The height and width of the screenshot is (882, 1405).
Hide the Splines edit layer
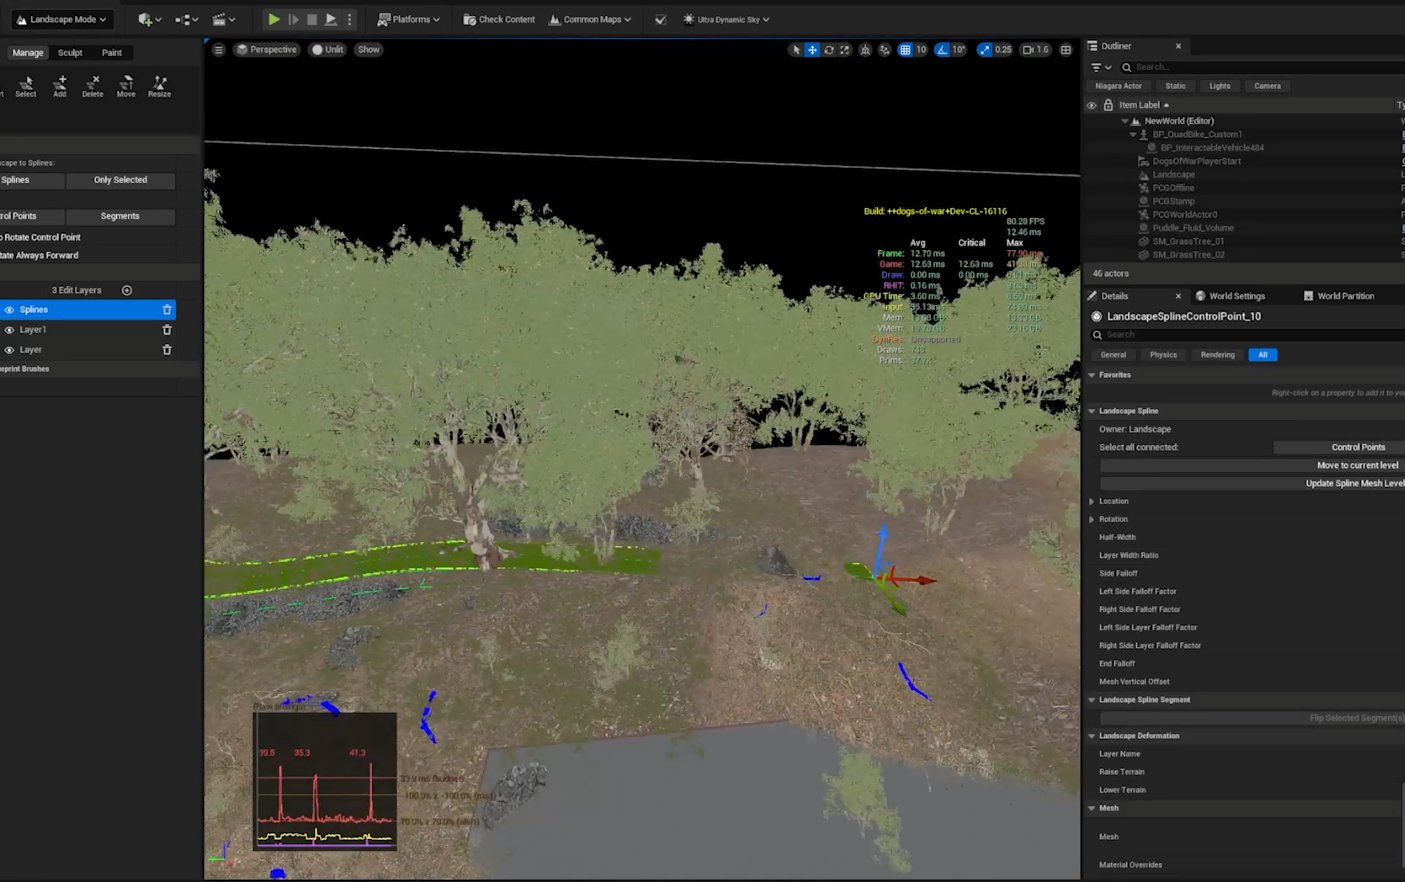10,310
